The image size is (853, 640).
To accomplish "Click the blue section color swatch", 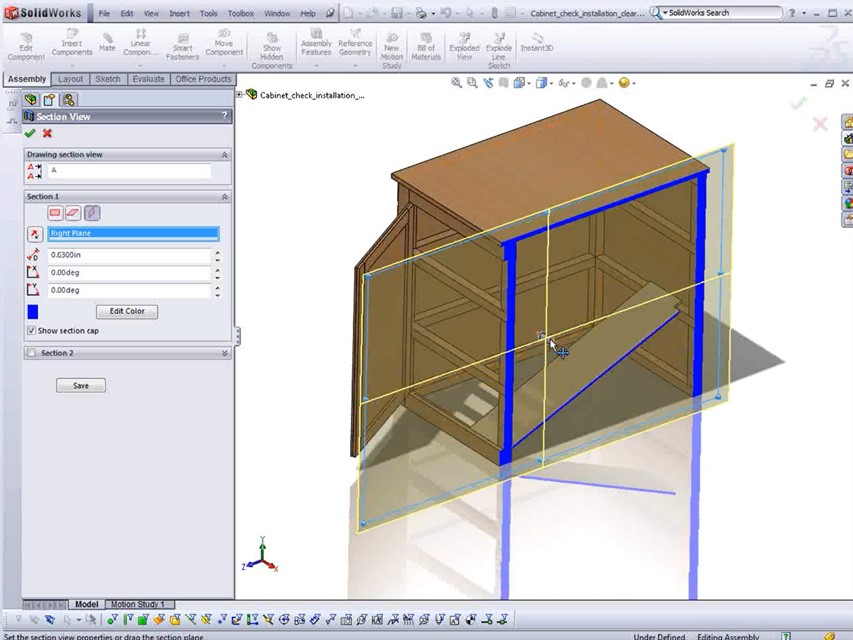I will pyautogui.click(x=33, y=312).
